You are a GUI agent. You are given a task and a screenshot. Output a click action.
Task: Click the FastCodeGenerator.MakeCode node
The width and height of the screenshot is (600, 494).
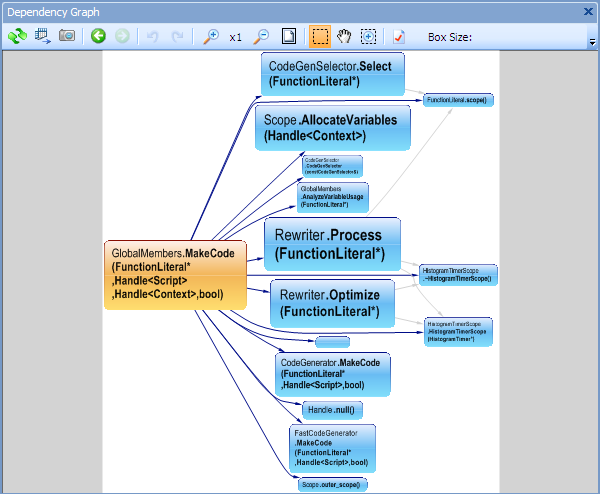[332, 448]
